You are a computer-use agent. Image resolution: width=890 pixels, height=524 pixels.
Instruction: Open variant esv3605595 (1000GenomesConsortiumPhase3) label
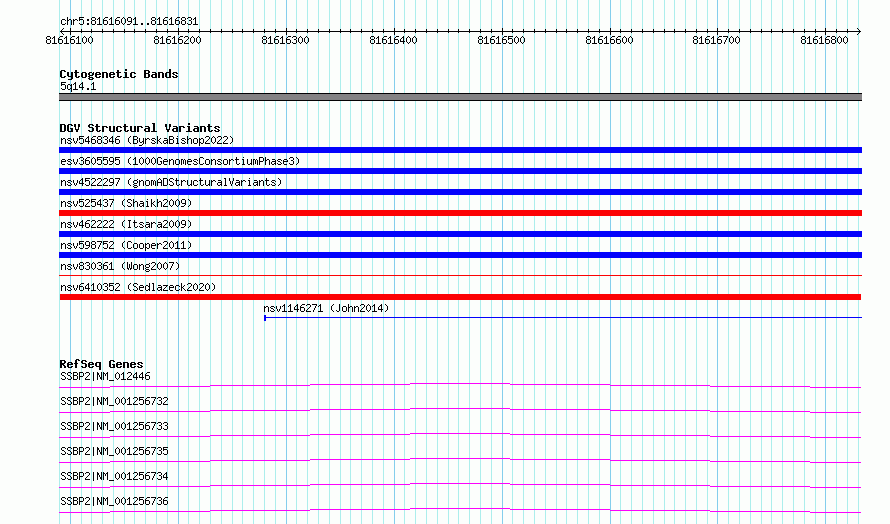pyautogui.click(x=180, y=161)
